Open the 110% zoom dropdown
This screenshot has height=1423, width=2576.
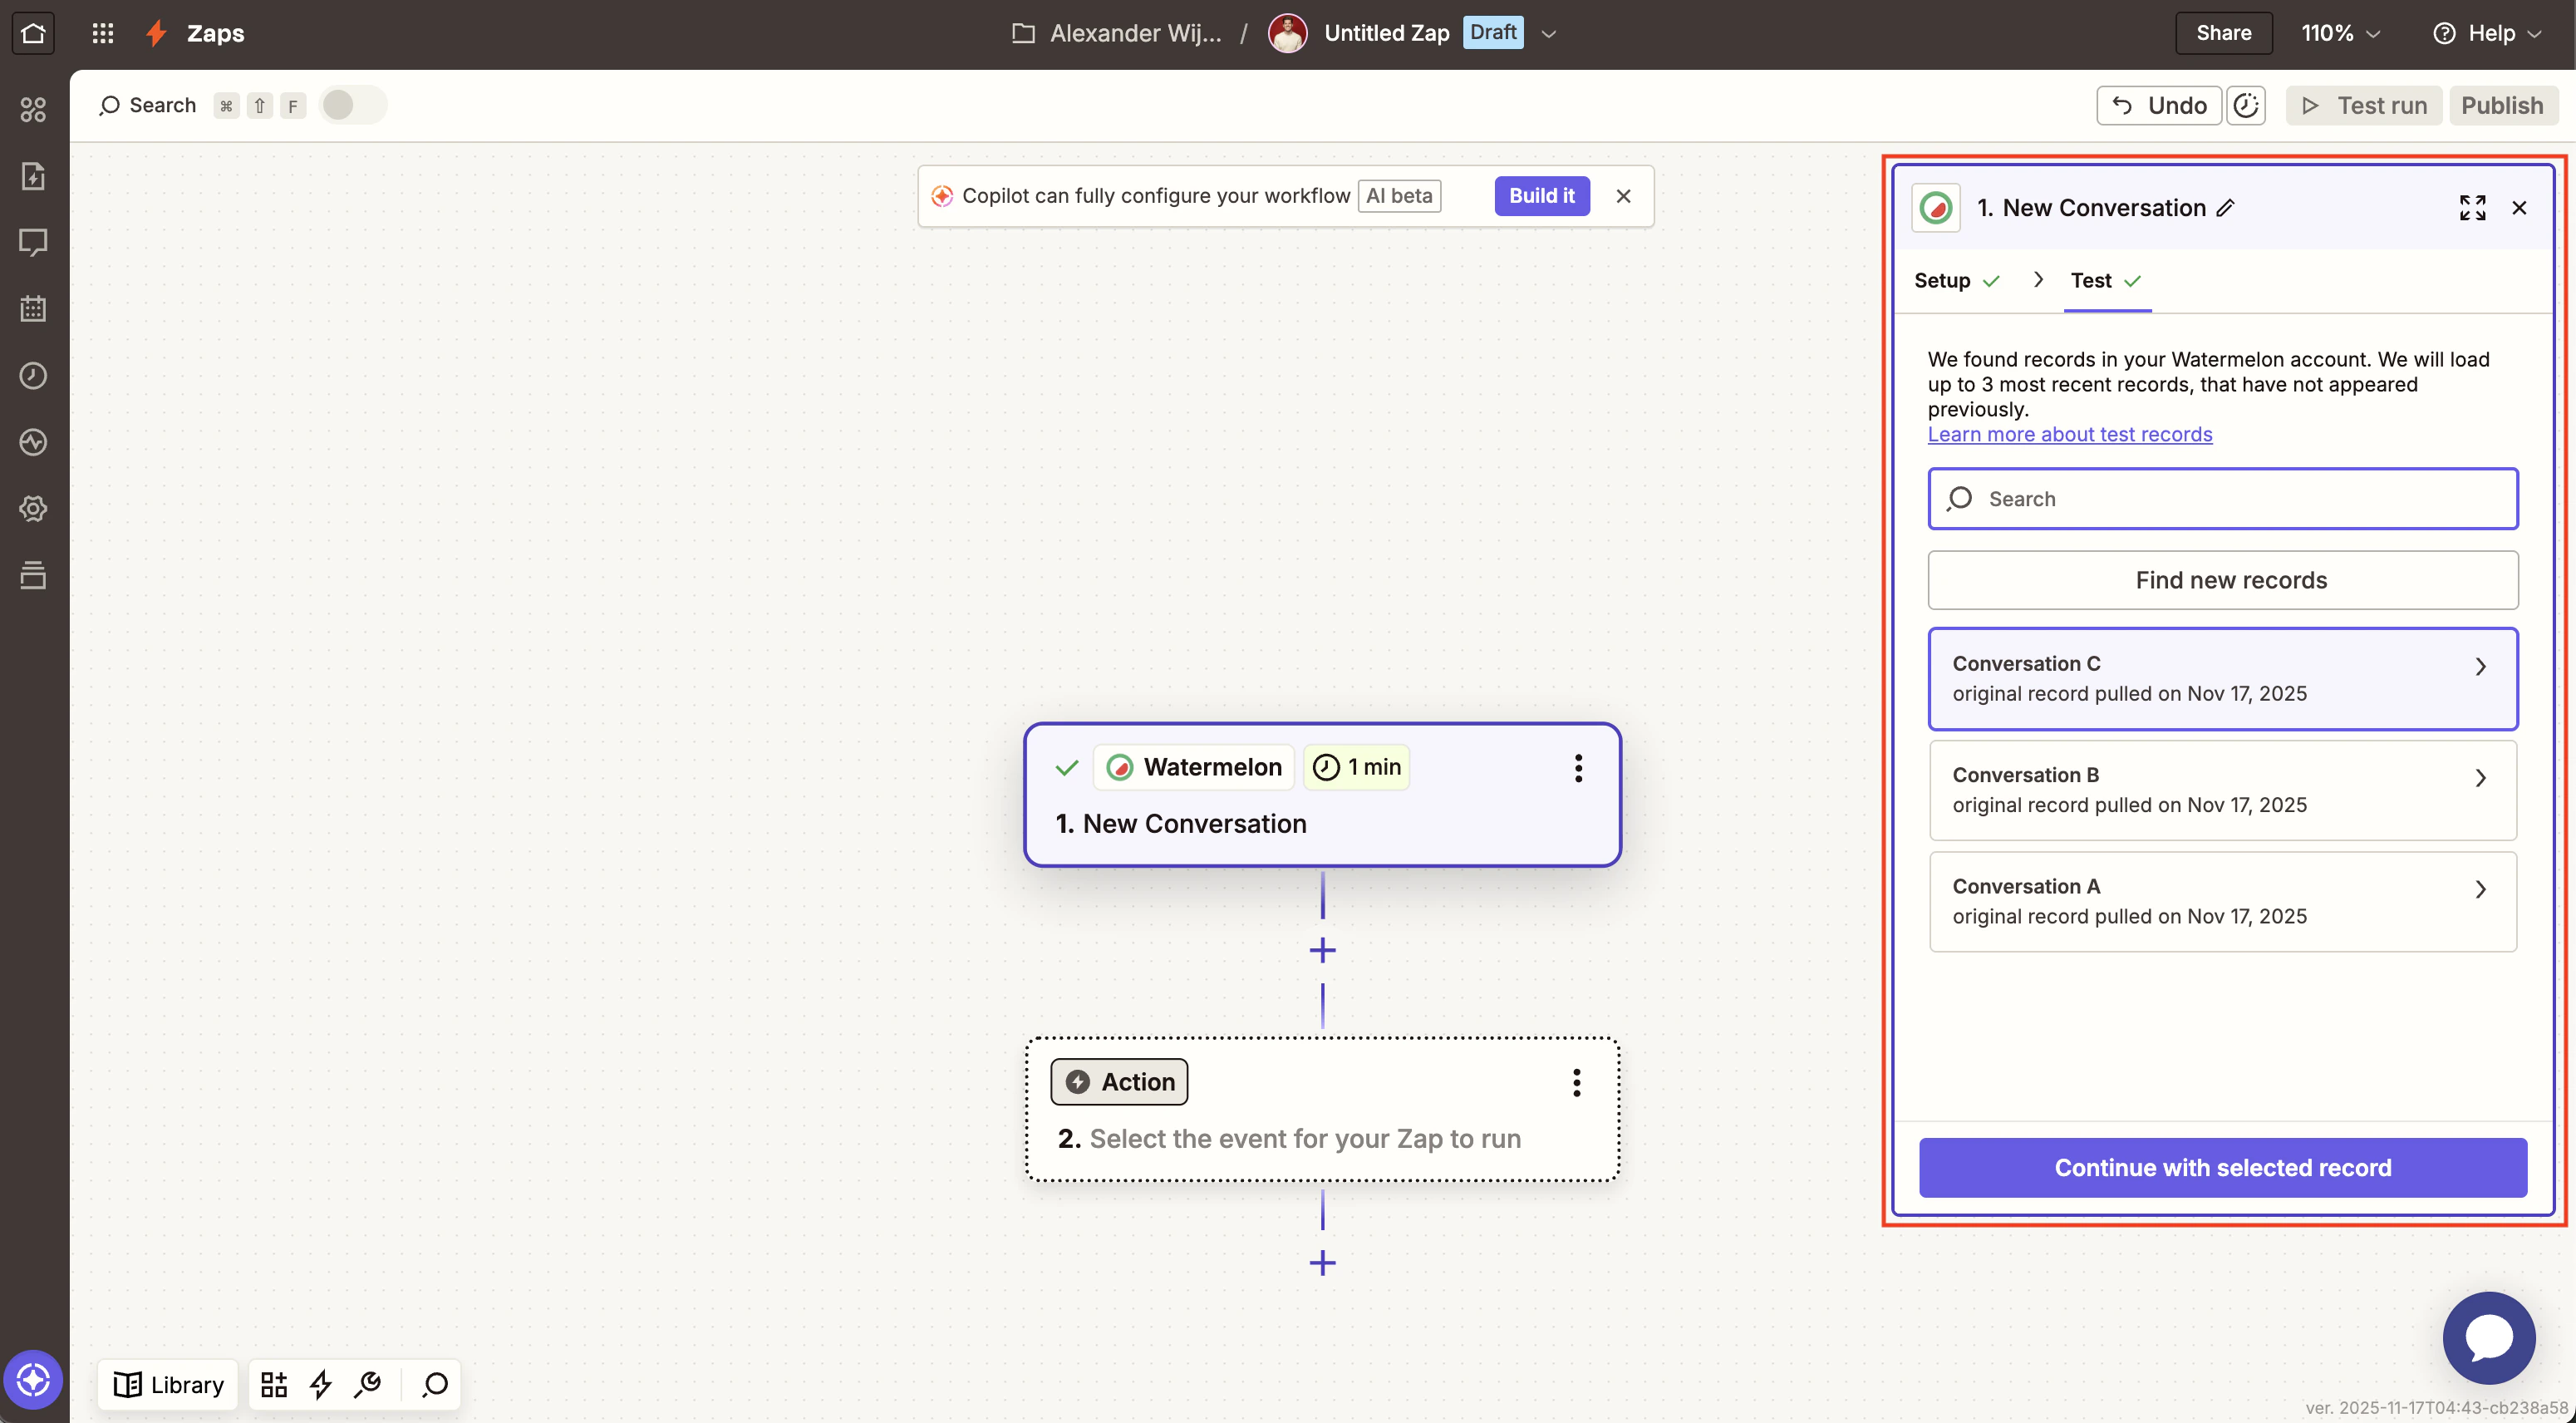coord(2340,33)
